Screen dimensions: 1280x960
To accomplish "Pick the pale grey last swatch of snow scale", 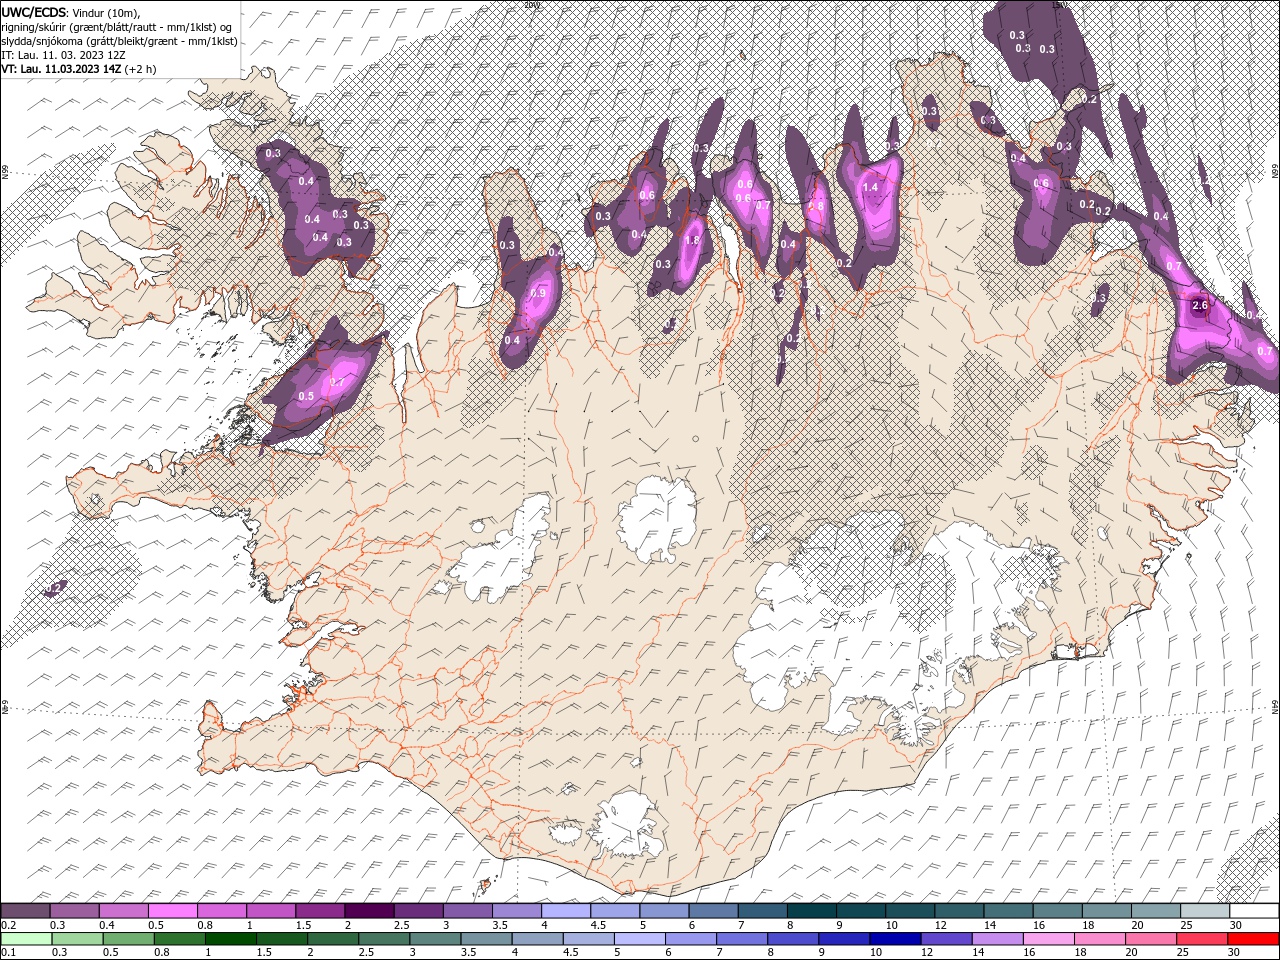I will [x=1203, y=911].
